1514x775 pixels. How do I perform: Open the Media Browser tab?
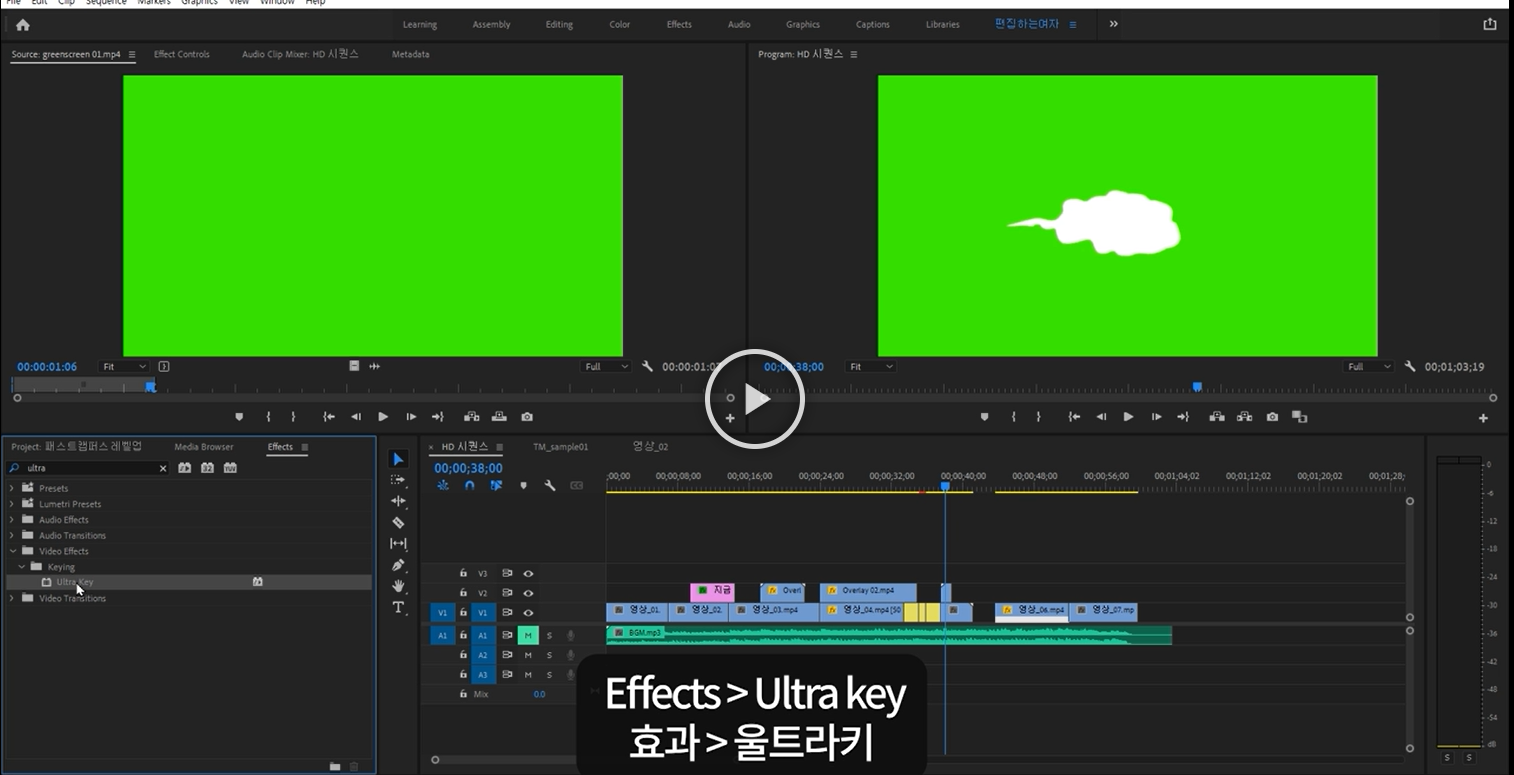(x=204, y=447)
